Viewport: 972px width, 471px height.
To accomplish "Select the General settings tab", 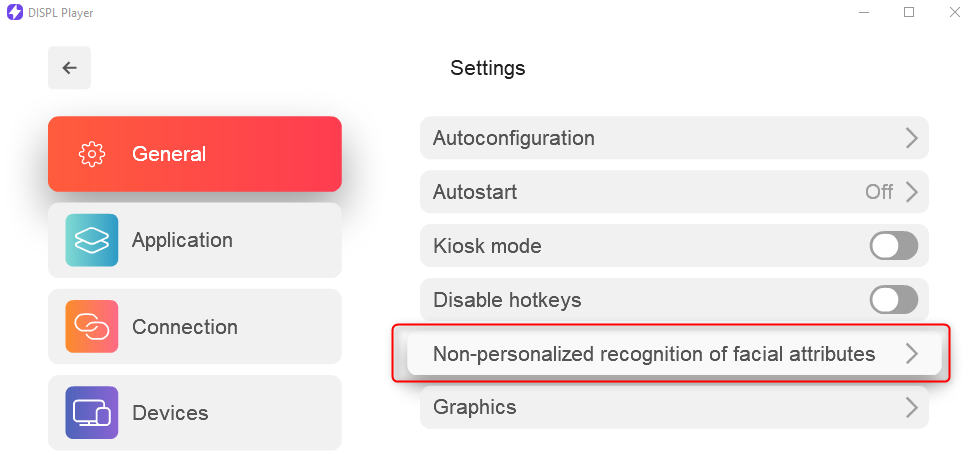I will [195, 154].
